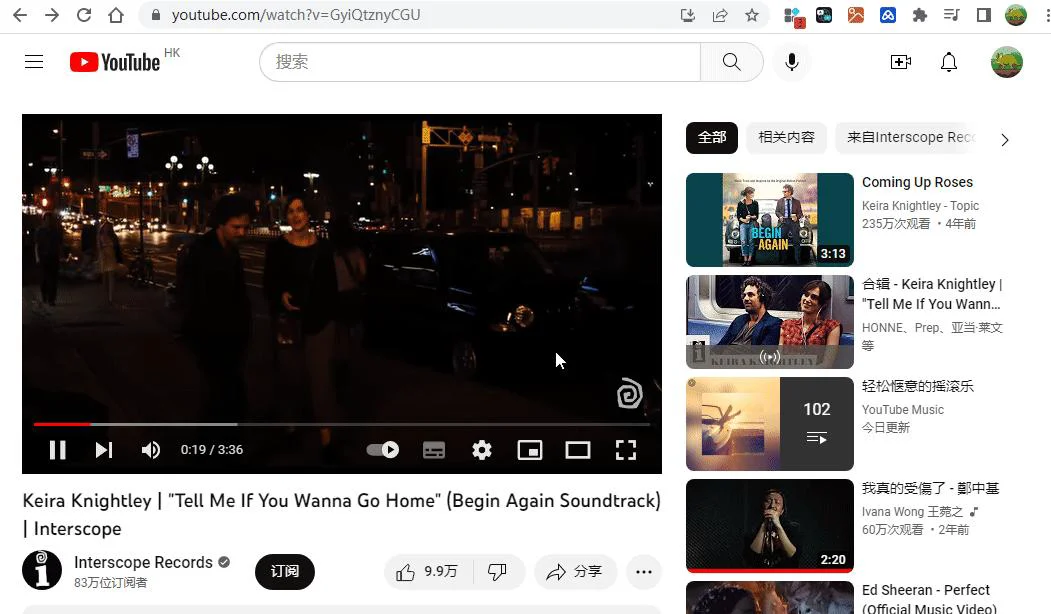Screen dimensions: 1051x614
Task: Open the browser extensions puzzle menu
Action: [x=920, y=15]
